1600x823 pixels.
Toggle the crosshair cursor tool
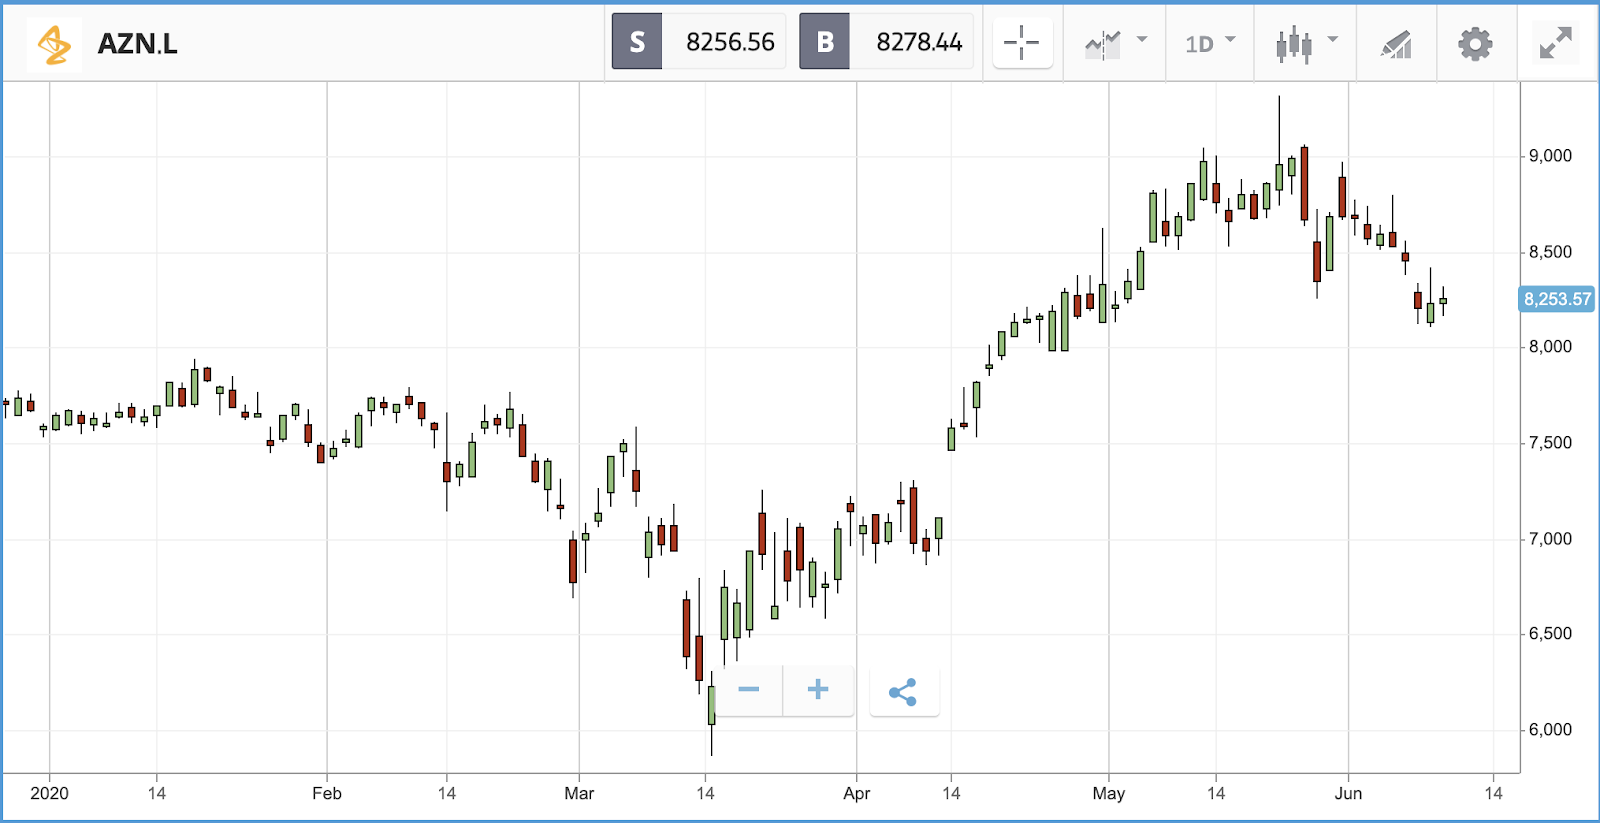tap(1022, 43)
